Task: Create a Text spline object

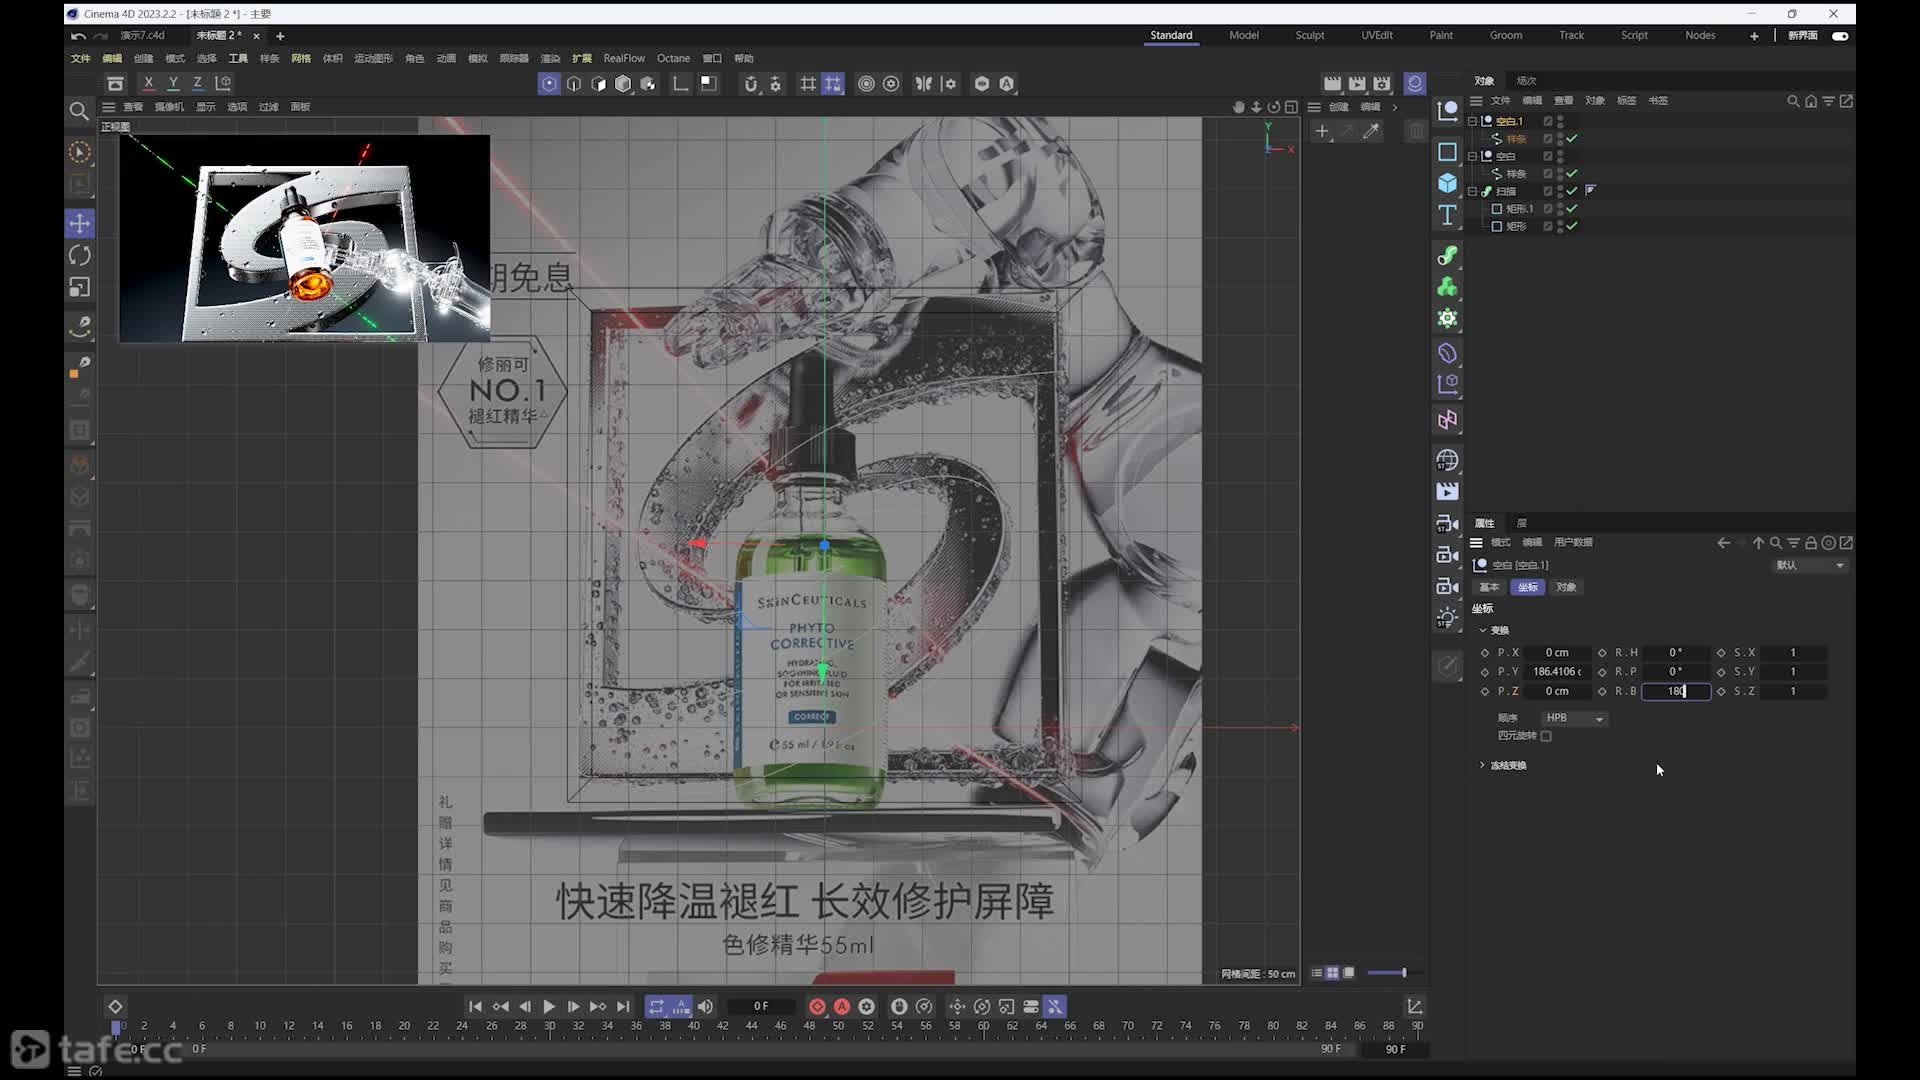Action: [1447, 215]
